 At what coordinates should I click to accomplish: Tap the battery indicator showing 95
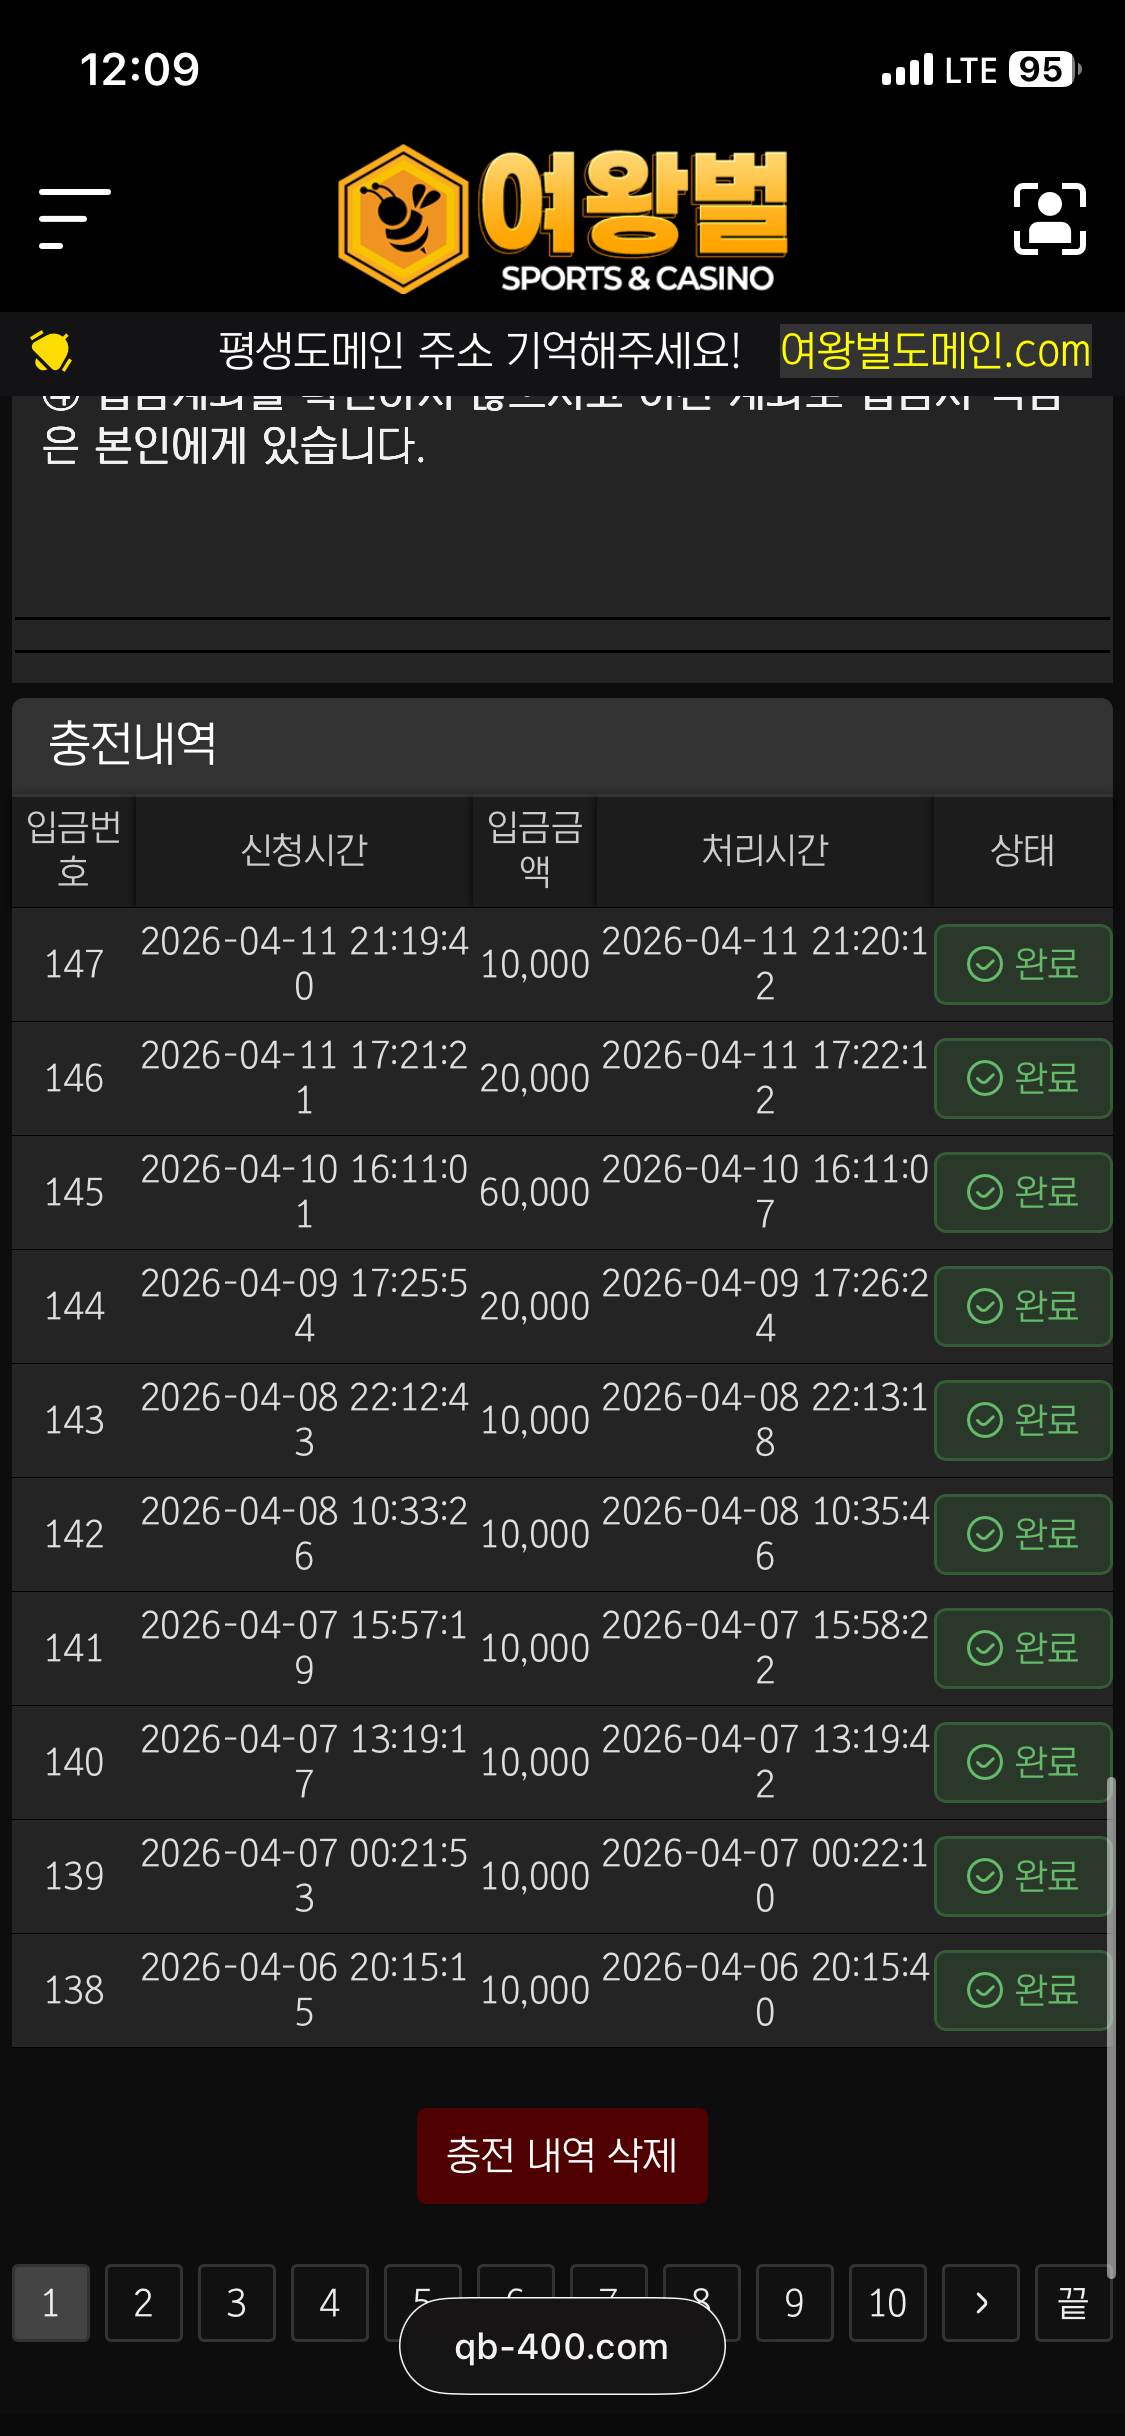(x=1043, y=70)
